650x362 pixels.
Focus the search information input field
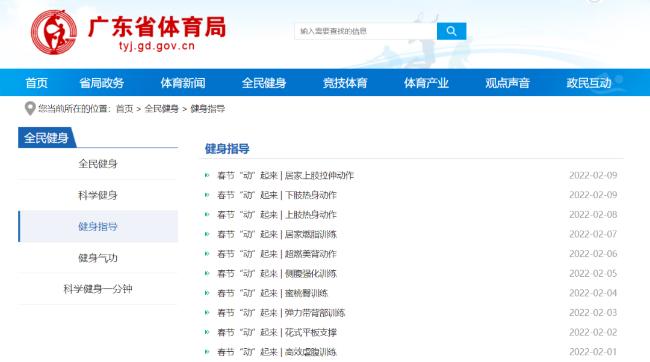[366, 31]
